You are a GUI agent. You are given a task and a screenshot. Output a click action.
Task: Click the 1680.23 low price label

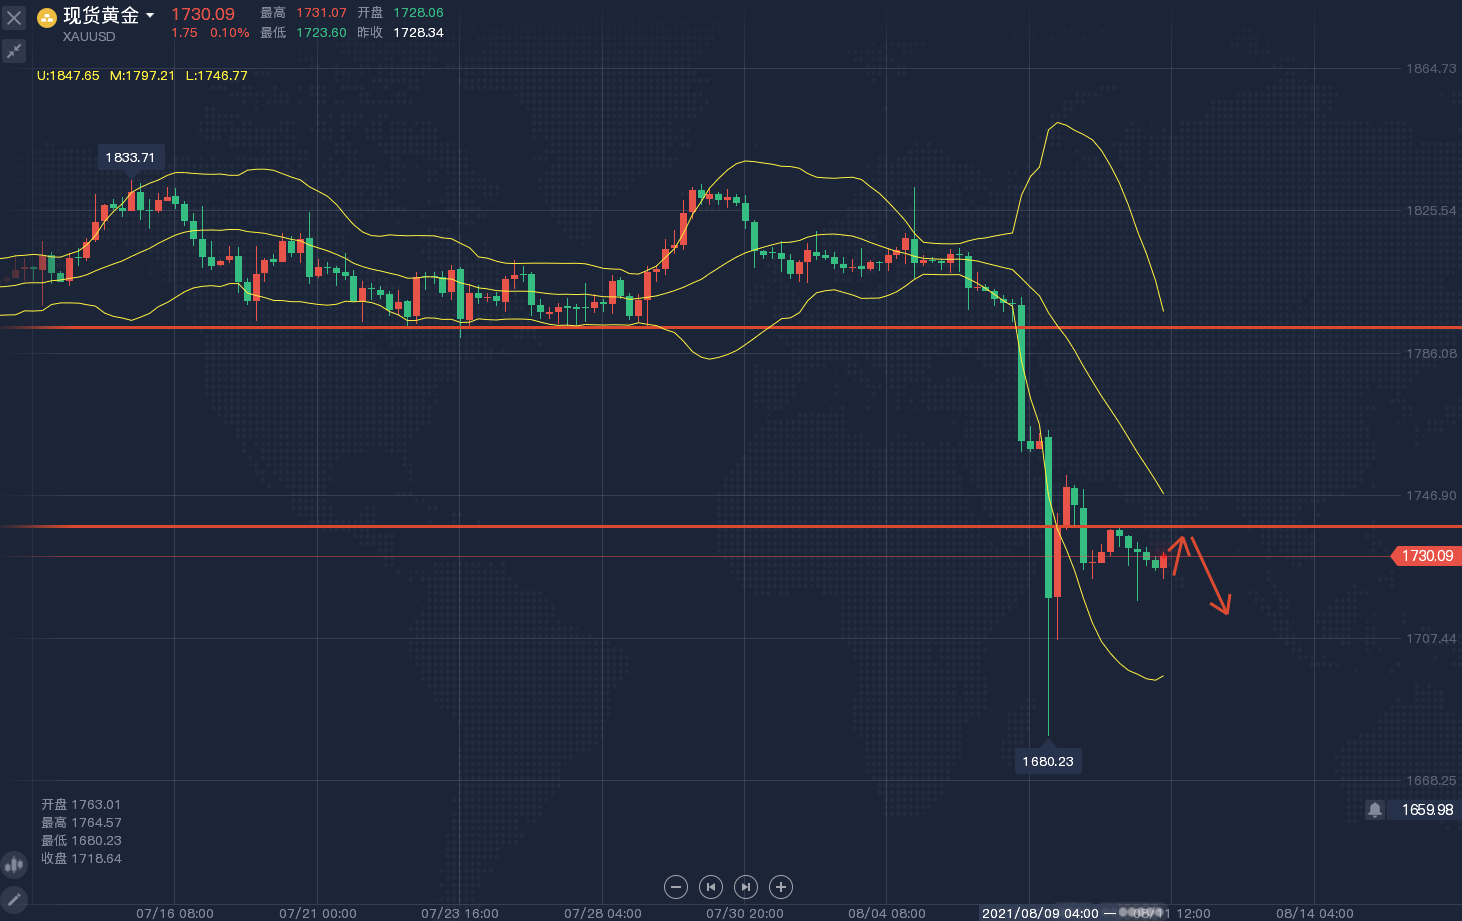(1048, 761)
